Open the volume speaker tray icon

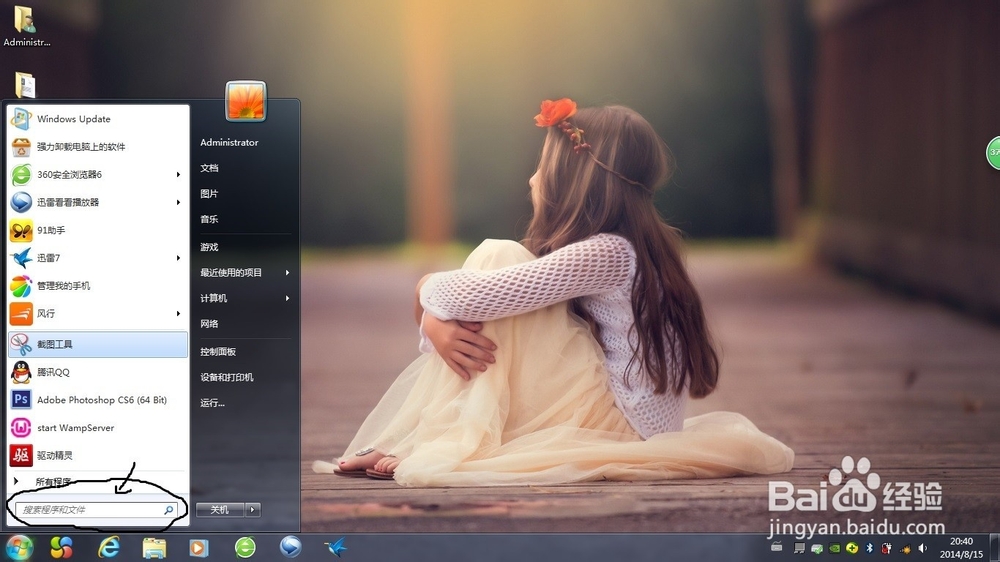tap(923, 548)
